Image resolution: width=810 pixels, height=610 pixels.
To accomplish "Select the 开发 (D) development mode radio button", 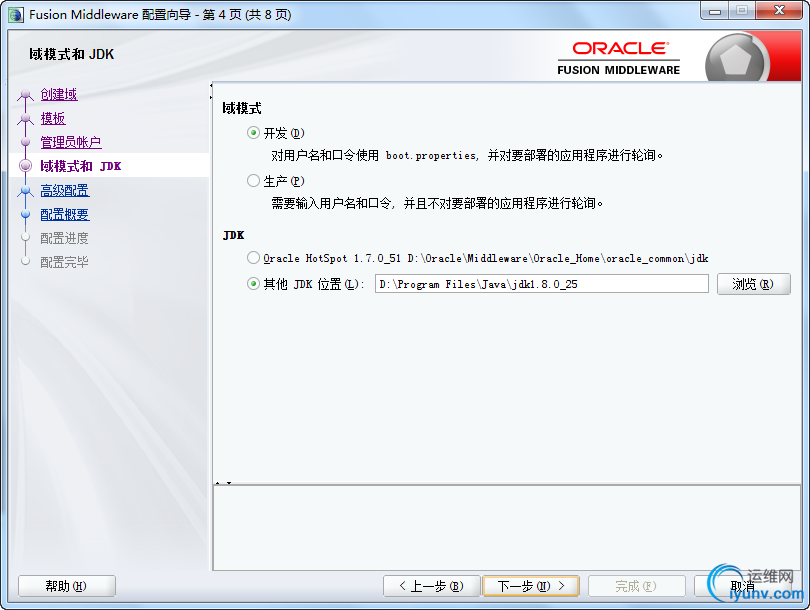I will click(253, 133).
